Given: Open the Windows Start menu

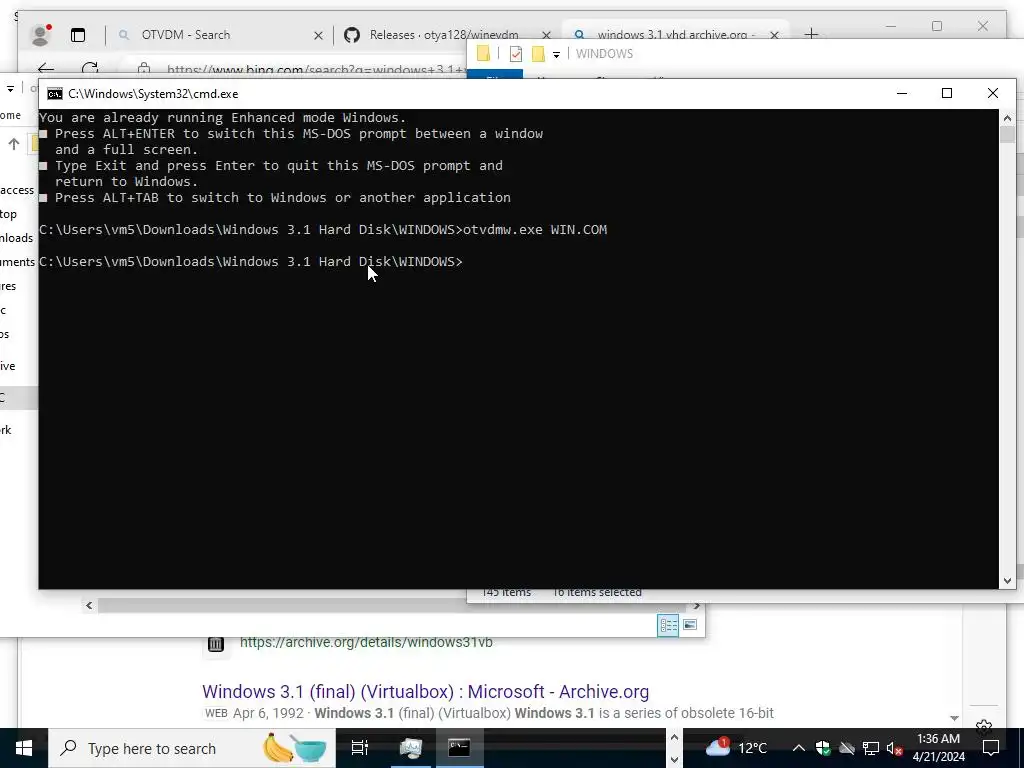Looking at the screenshot, I should coord(24,748).
